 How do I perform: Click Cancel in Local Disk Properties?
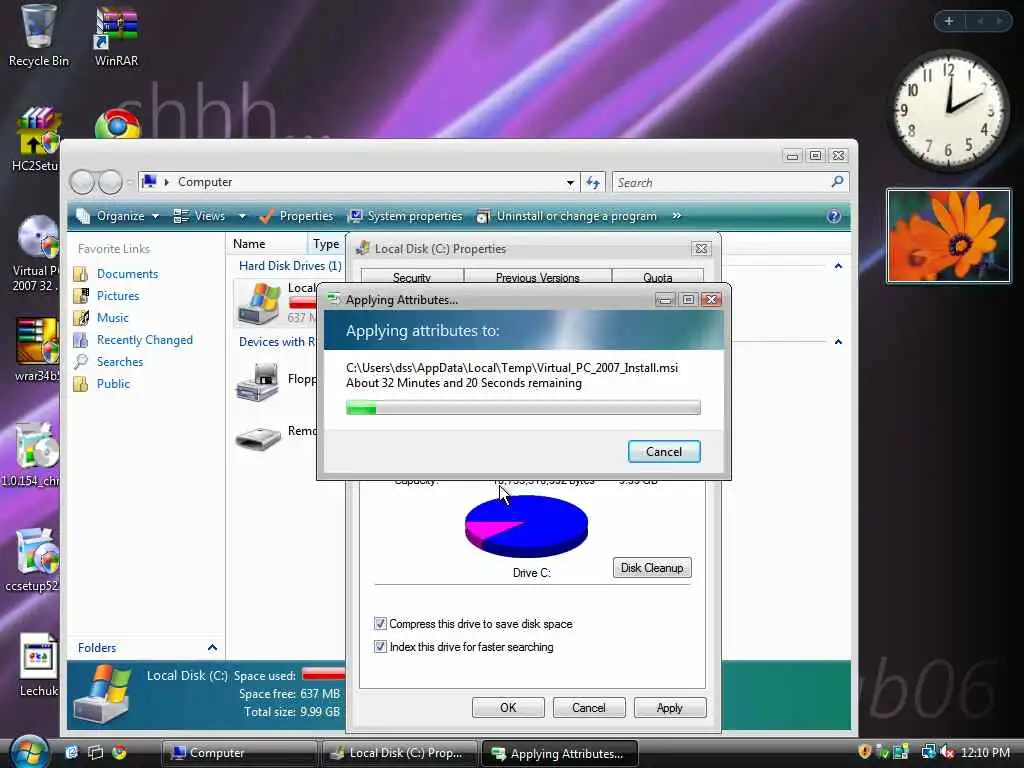tap(588, 708)
